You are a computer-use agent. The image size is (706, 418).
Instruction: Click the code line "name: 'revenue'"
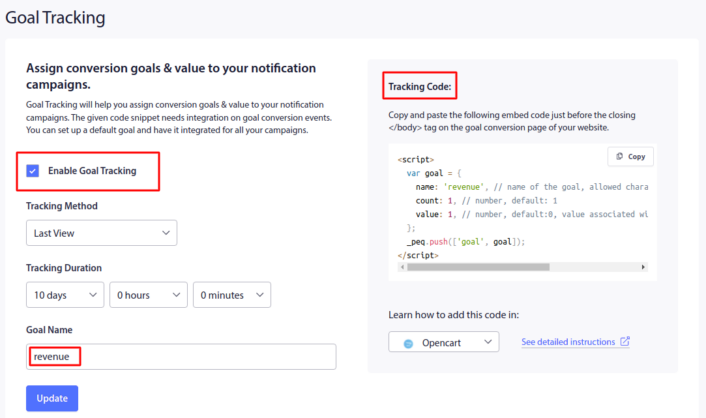532,187
